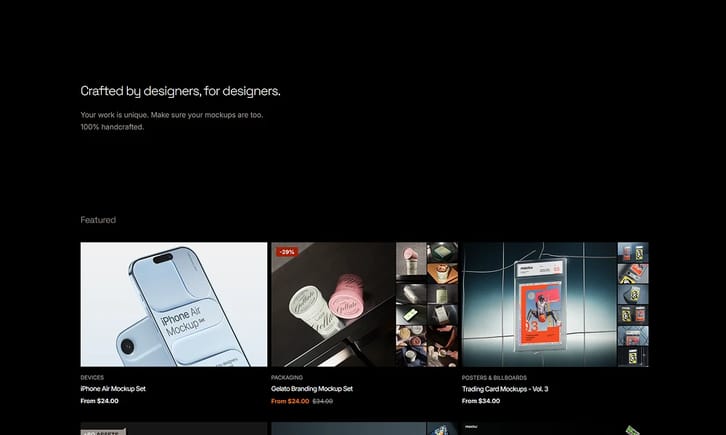Select the PACKAGING category label

click(287, 377)
